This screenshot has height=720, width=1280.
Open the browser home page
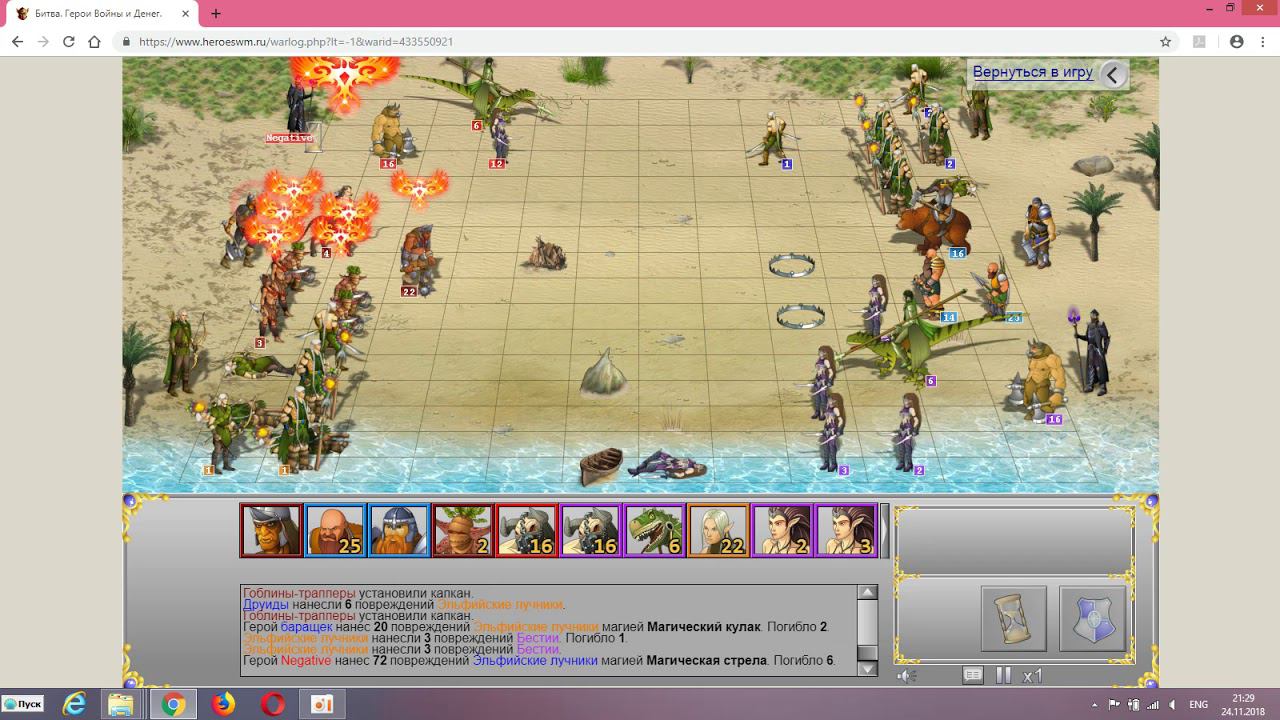pos(95,42)
